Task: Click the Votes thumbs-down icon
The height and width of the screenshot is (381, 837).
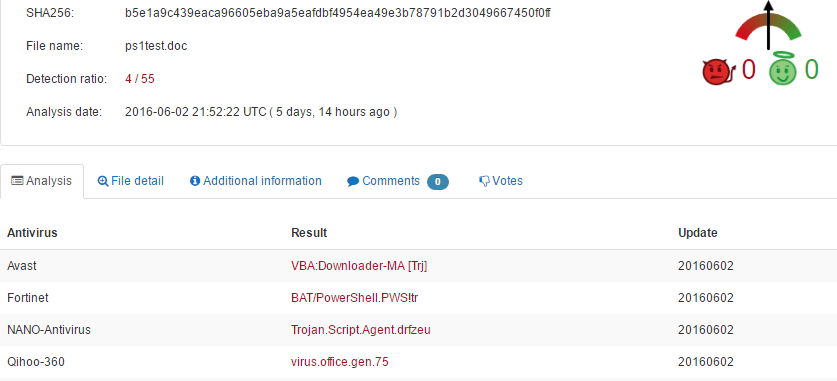Action: click(x=484, y=181)
